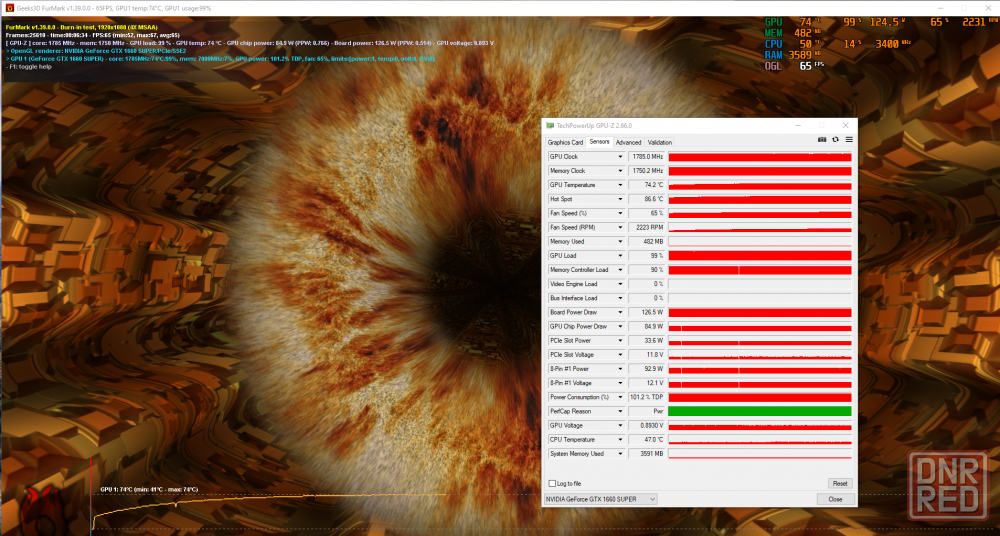
Task: Open the 8-Pin #1 Power dropdown
Action: 619,369
